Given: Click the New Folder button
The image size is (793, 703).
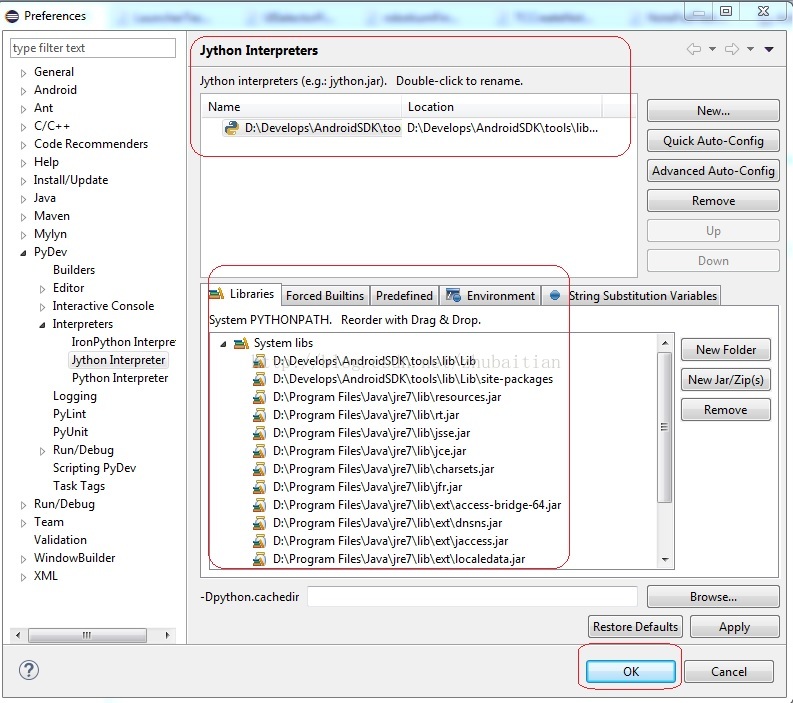Looking at the screenshot, I should [726, 349].
